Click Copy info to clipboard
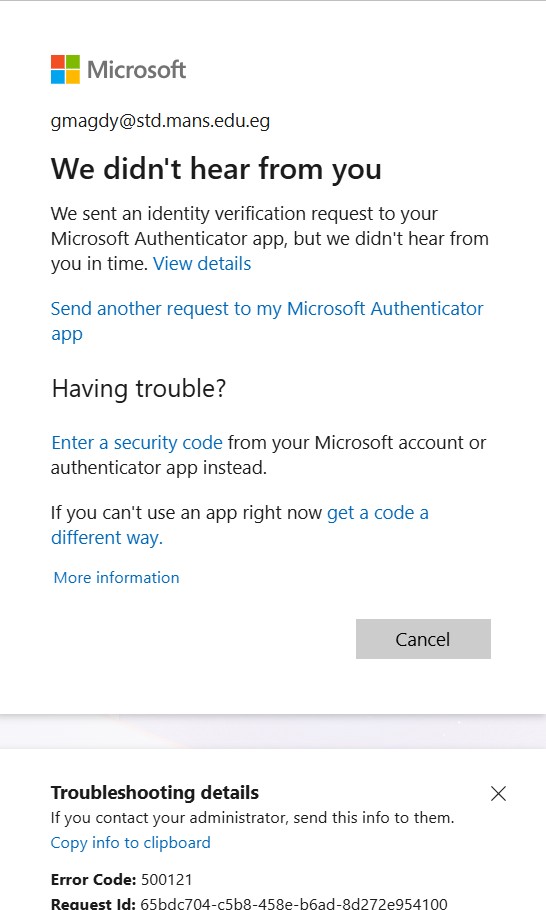 tap(131, 843)
